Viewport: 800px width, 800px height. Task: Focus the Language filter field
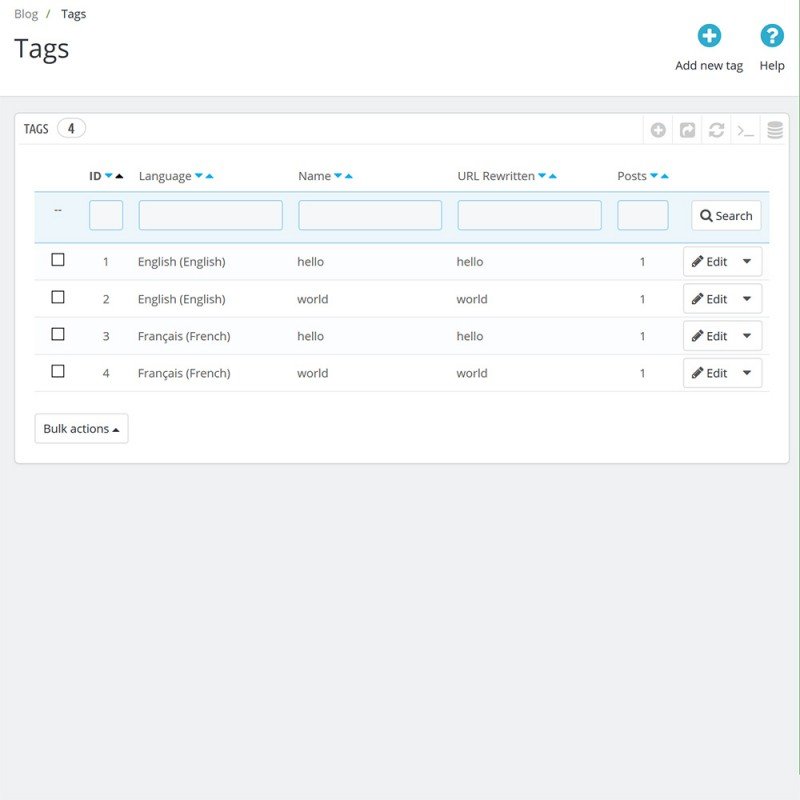[211, 215]
